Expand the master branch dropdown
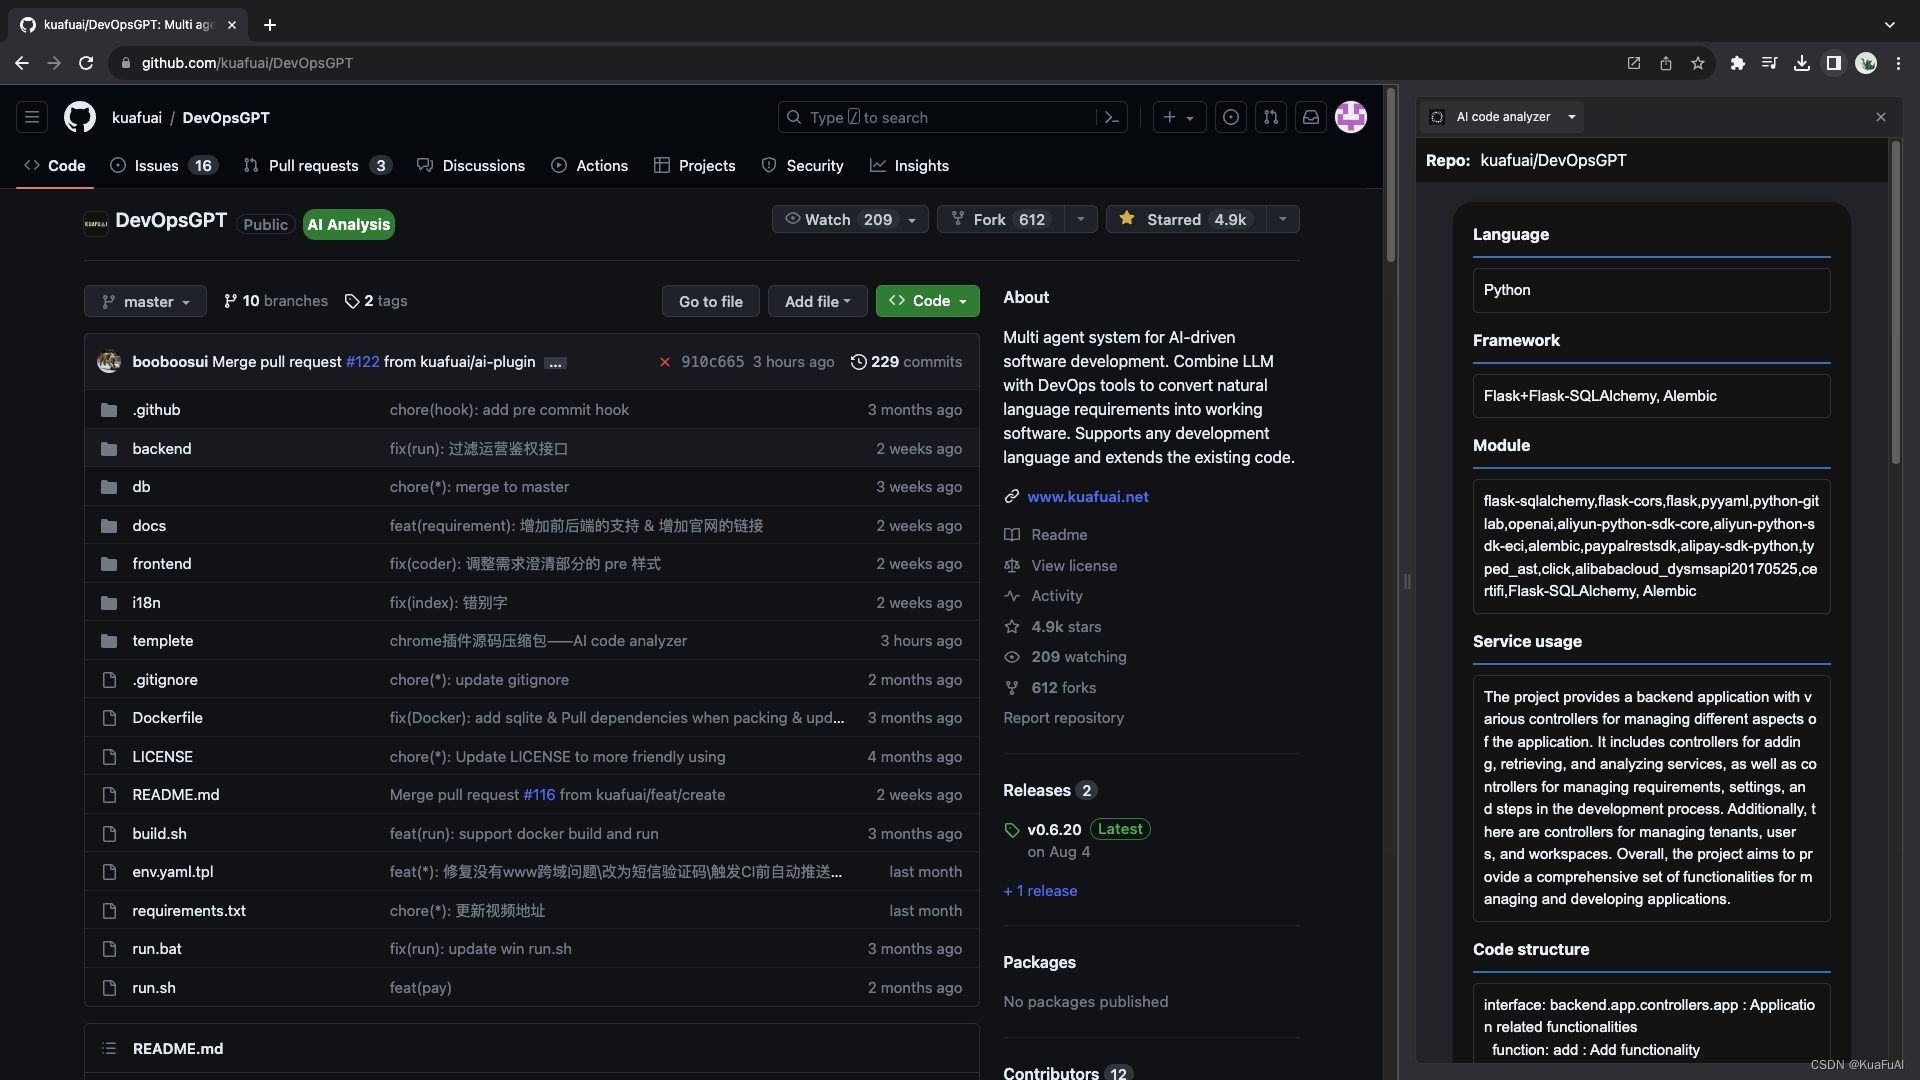This screenshot has width=1920, height=1080. [146, 301]
